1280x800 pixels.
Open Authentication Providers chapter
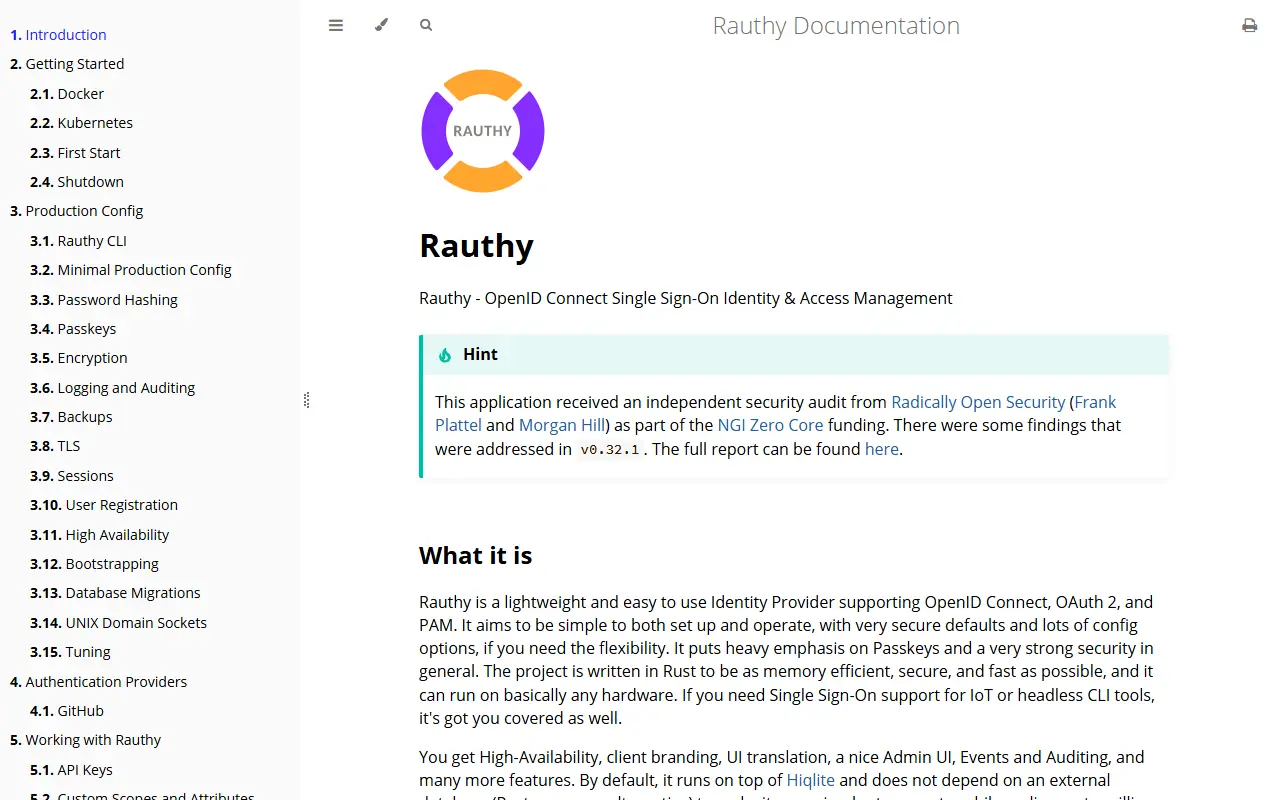click(x=99, y=682)
